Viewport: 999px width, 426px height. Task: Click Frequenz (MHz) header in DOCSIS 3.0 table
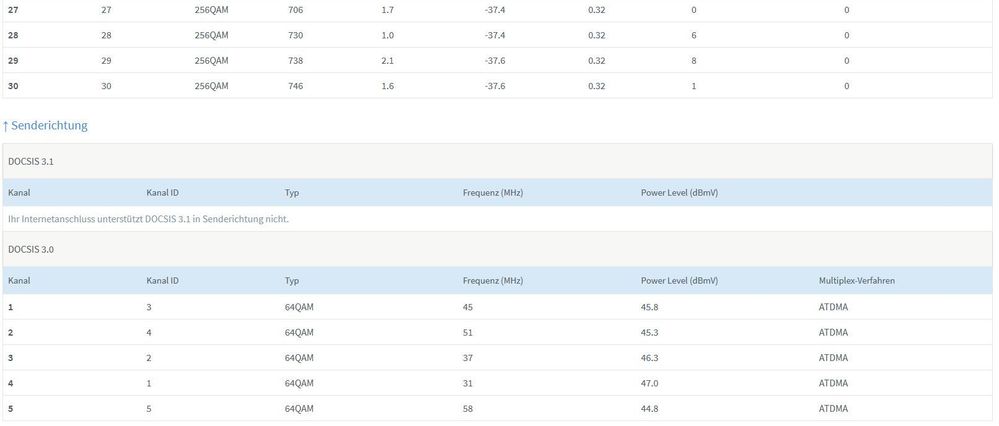pyautogui.click(x=492, y=281)
